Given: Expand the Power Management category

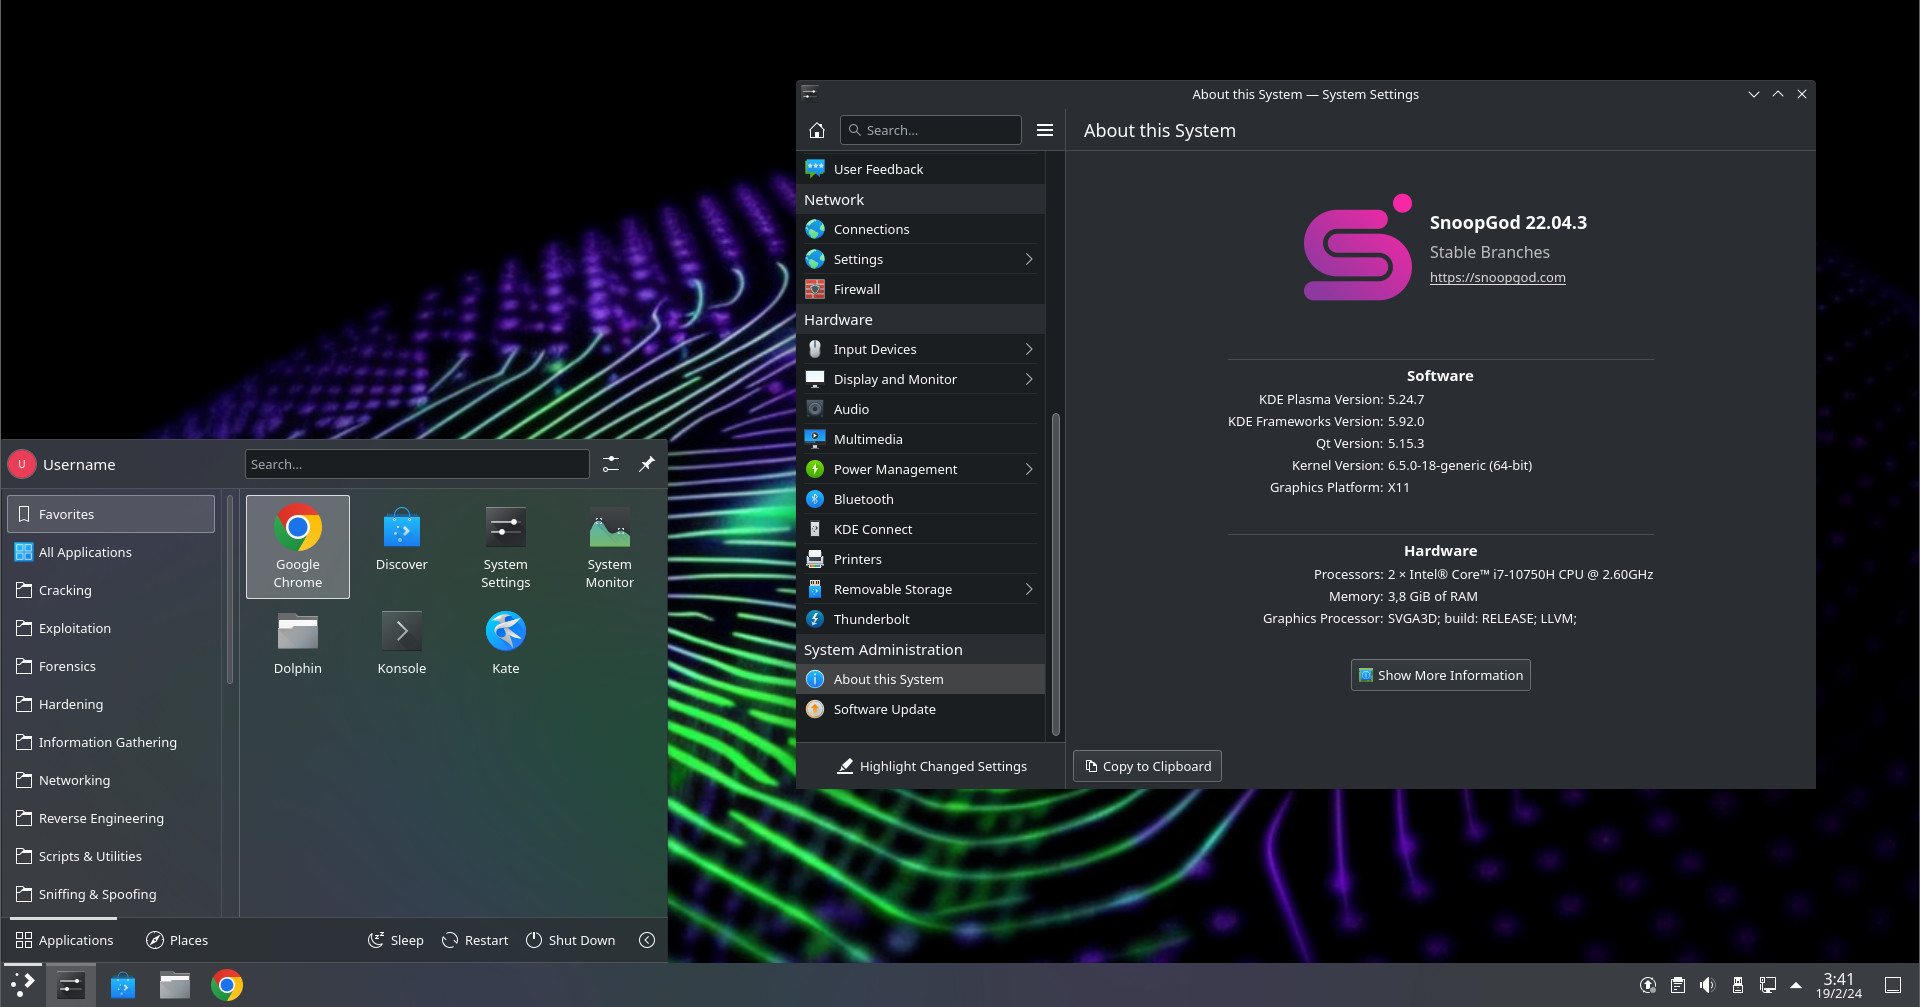Looking at the screenshot, I should click(920, 469).
